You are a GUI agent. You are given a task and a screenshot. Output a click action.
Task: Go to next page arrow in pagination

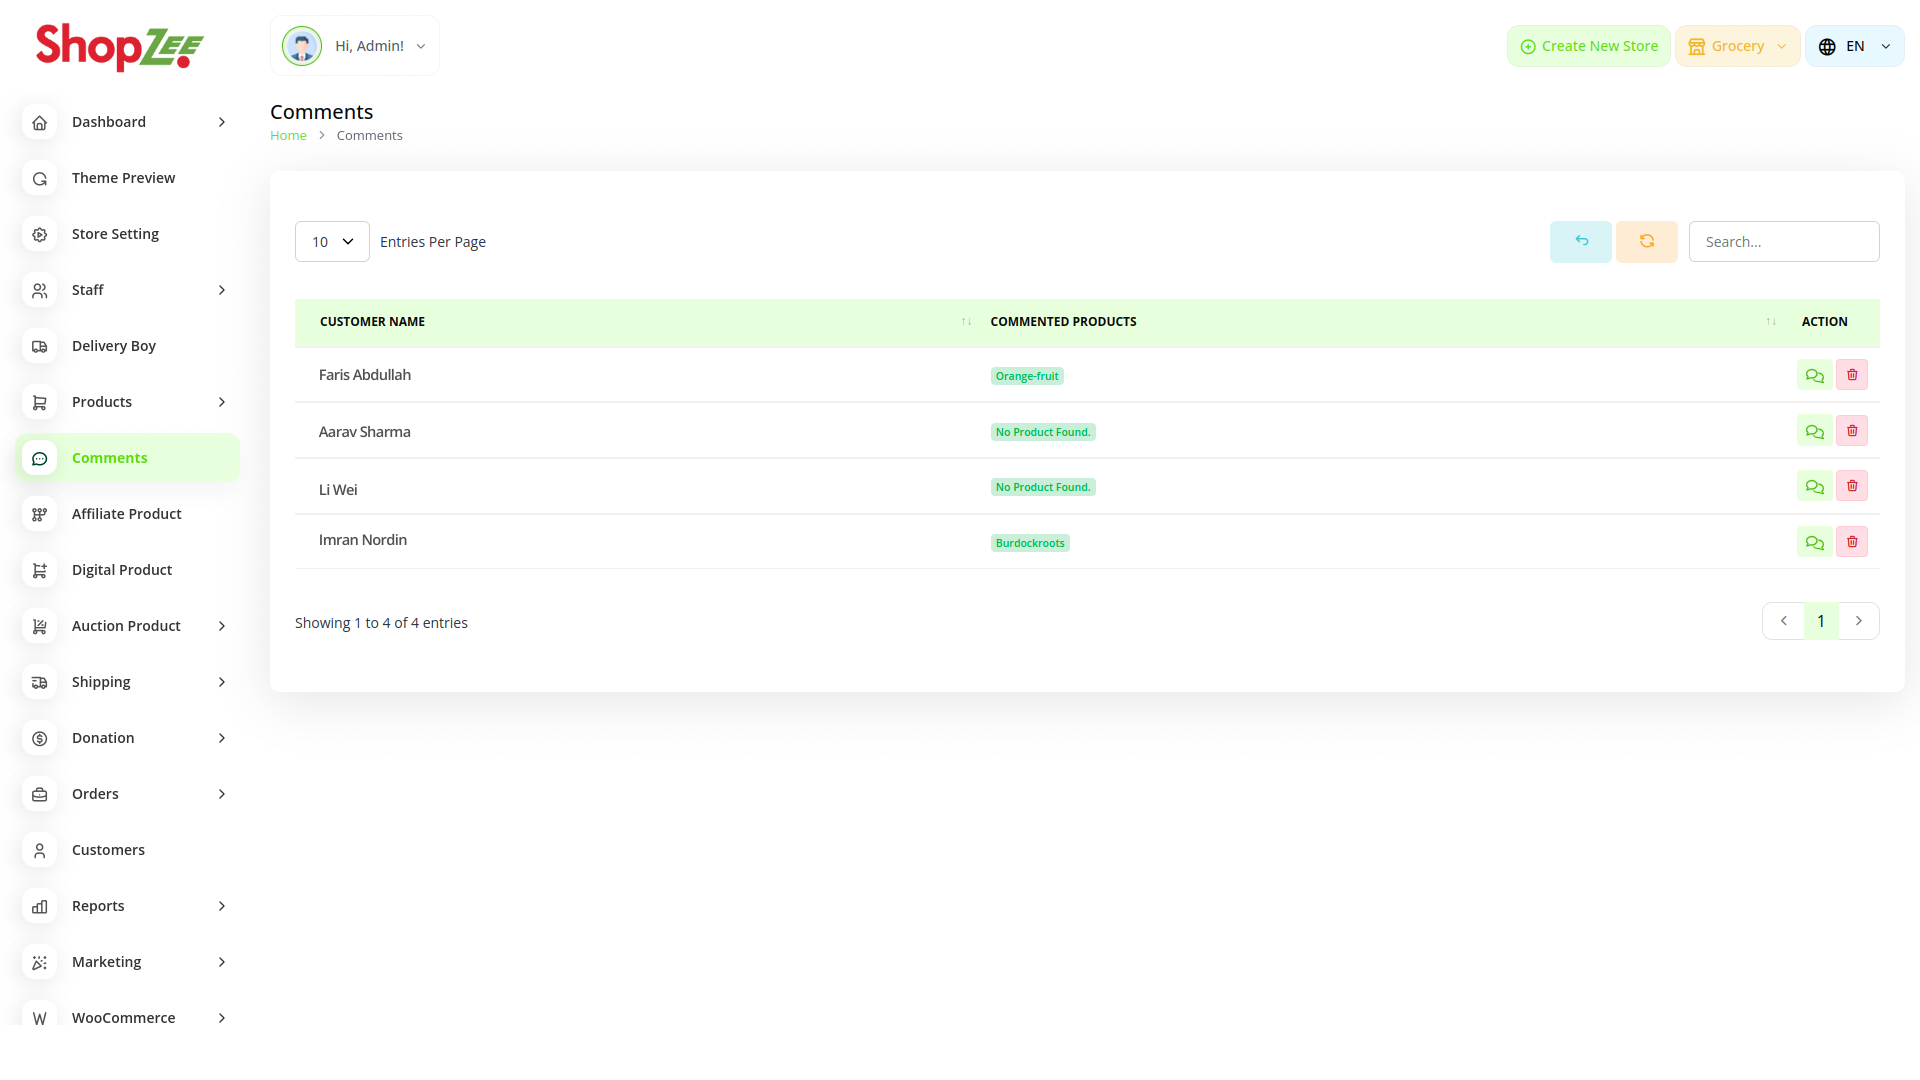(x=1859, y=621)
